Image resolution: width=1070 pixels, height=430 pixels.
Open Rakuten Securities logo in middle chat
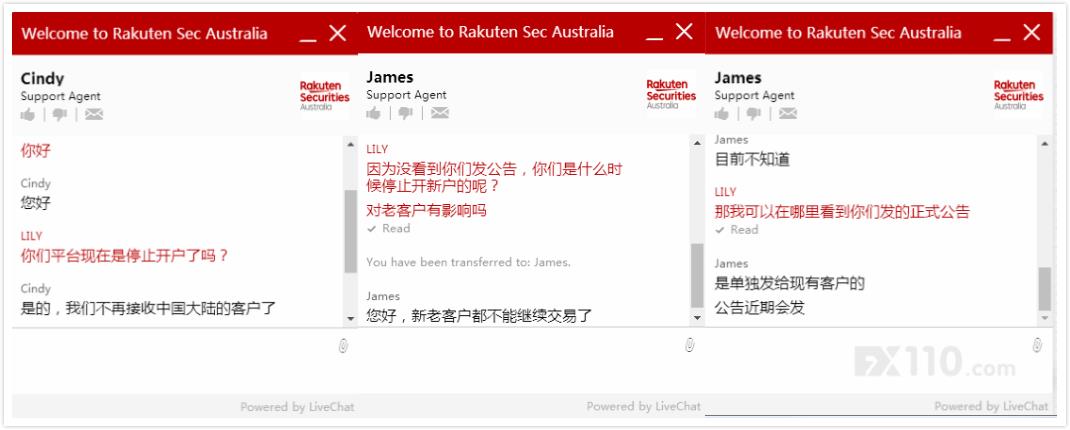pos(671,94)
